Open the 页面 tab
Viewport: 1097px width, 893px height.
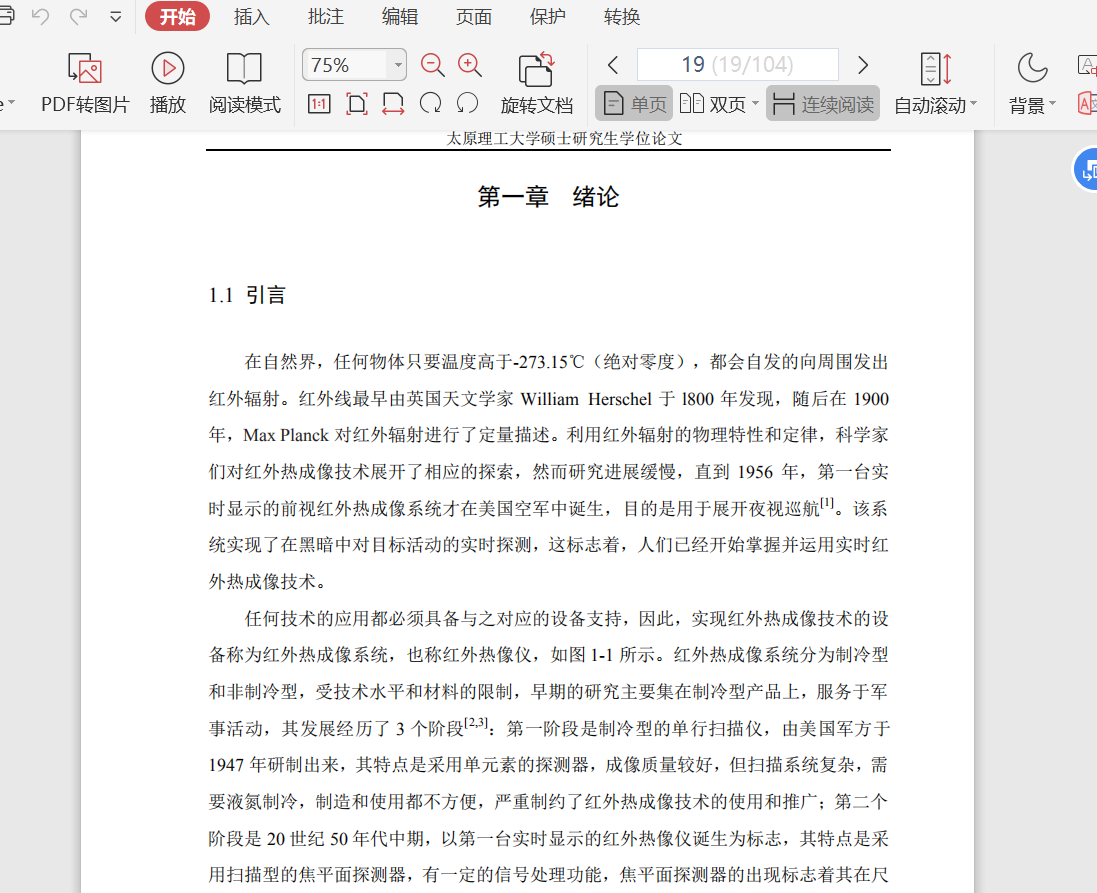point(474,16)
